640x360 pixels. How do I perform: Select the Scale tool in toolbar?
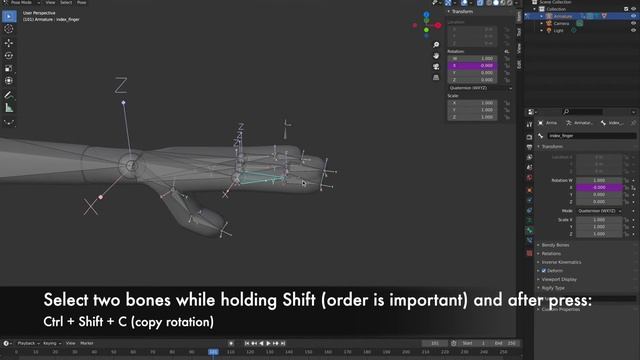9,68
